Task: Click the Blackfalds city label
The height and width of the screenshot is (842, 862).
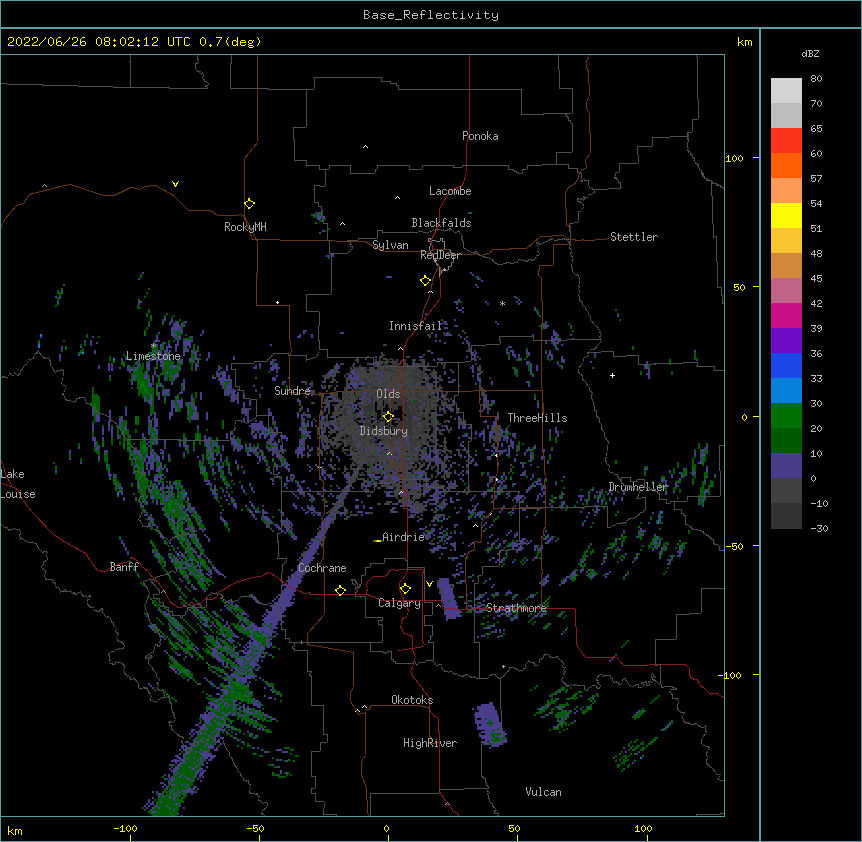Action: [441, 223]
